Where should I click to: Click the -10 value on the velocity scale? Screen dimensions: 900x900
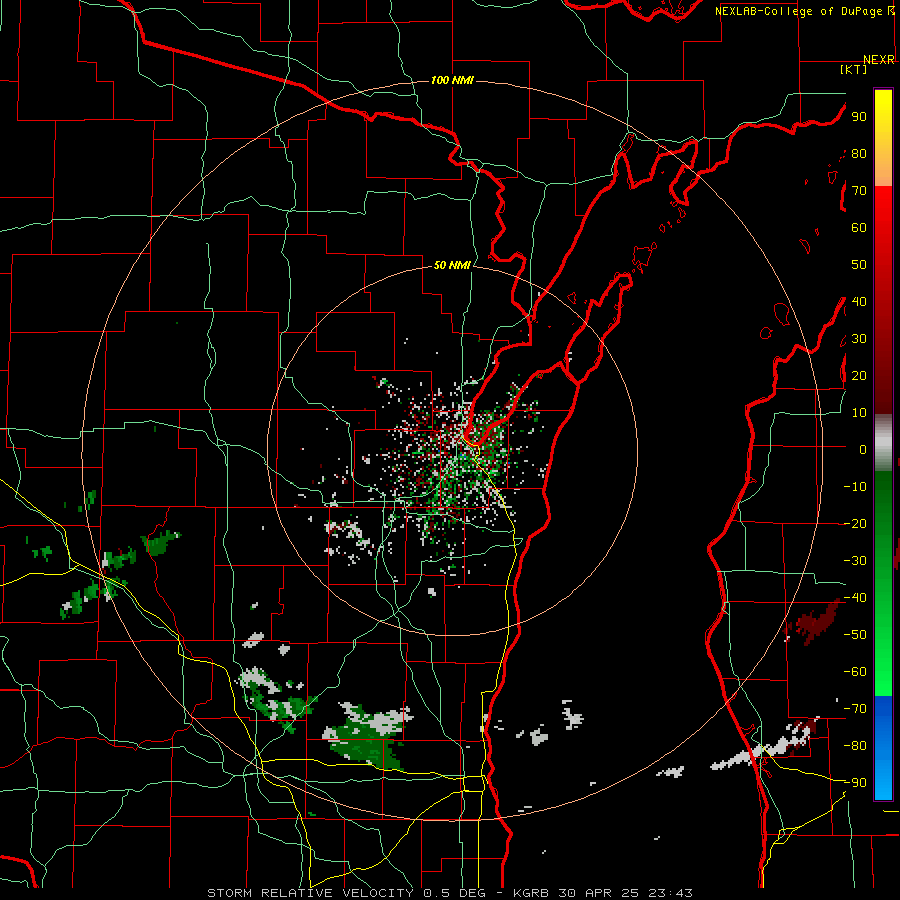coord(855,487)
